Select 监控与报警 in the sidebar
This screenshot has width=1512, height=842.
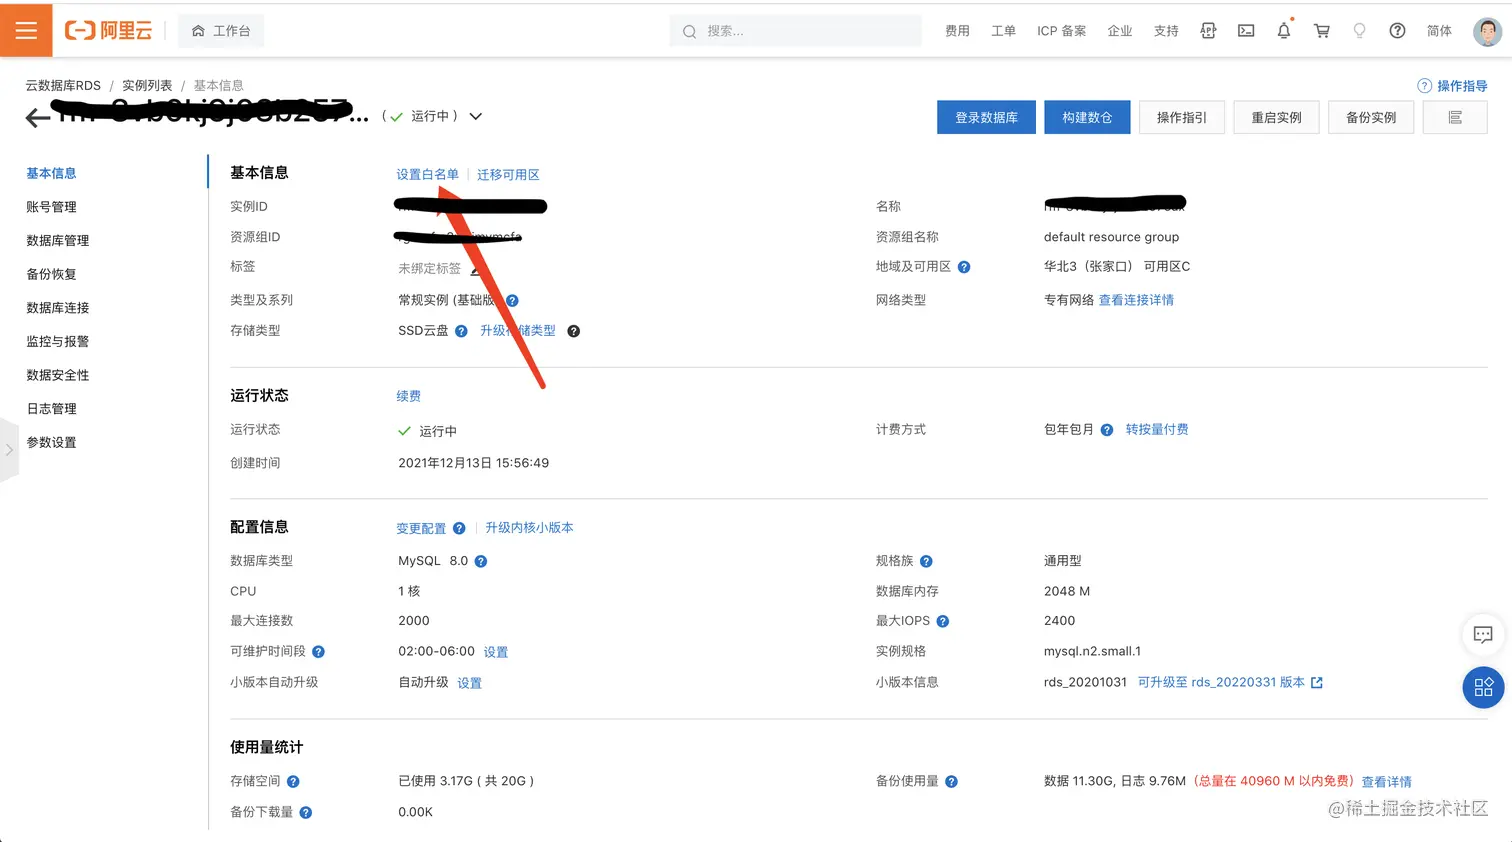(x=57, y=341)
